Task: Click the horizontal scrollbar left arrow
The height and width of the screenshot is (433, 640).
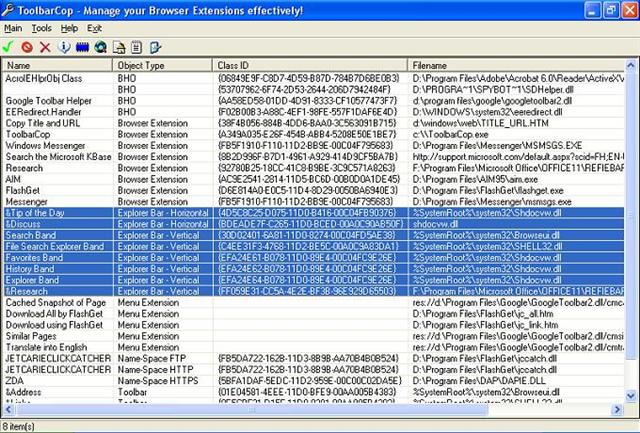Action: pyautogui.click(x=8, y=409)
